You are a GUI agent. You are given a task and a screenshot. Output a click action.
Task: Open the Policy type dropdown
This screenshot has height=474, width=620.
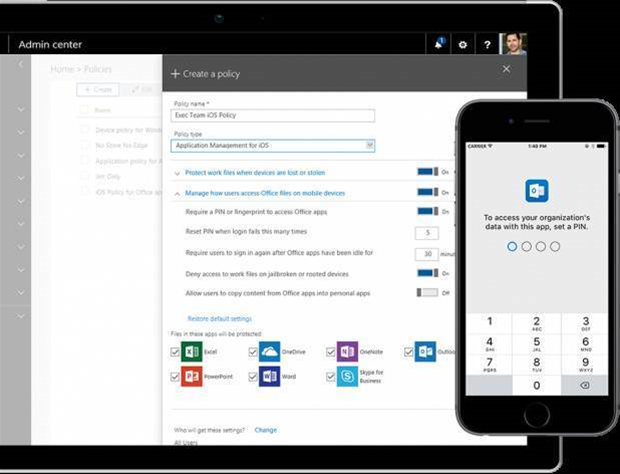click(x=273, y=145)
